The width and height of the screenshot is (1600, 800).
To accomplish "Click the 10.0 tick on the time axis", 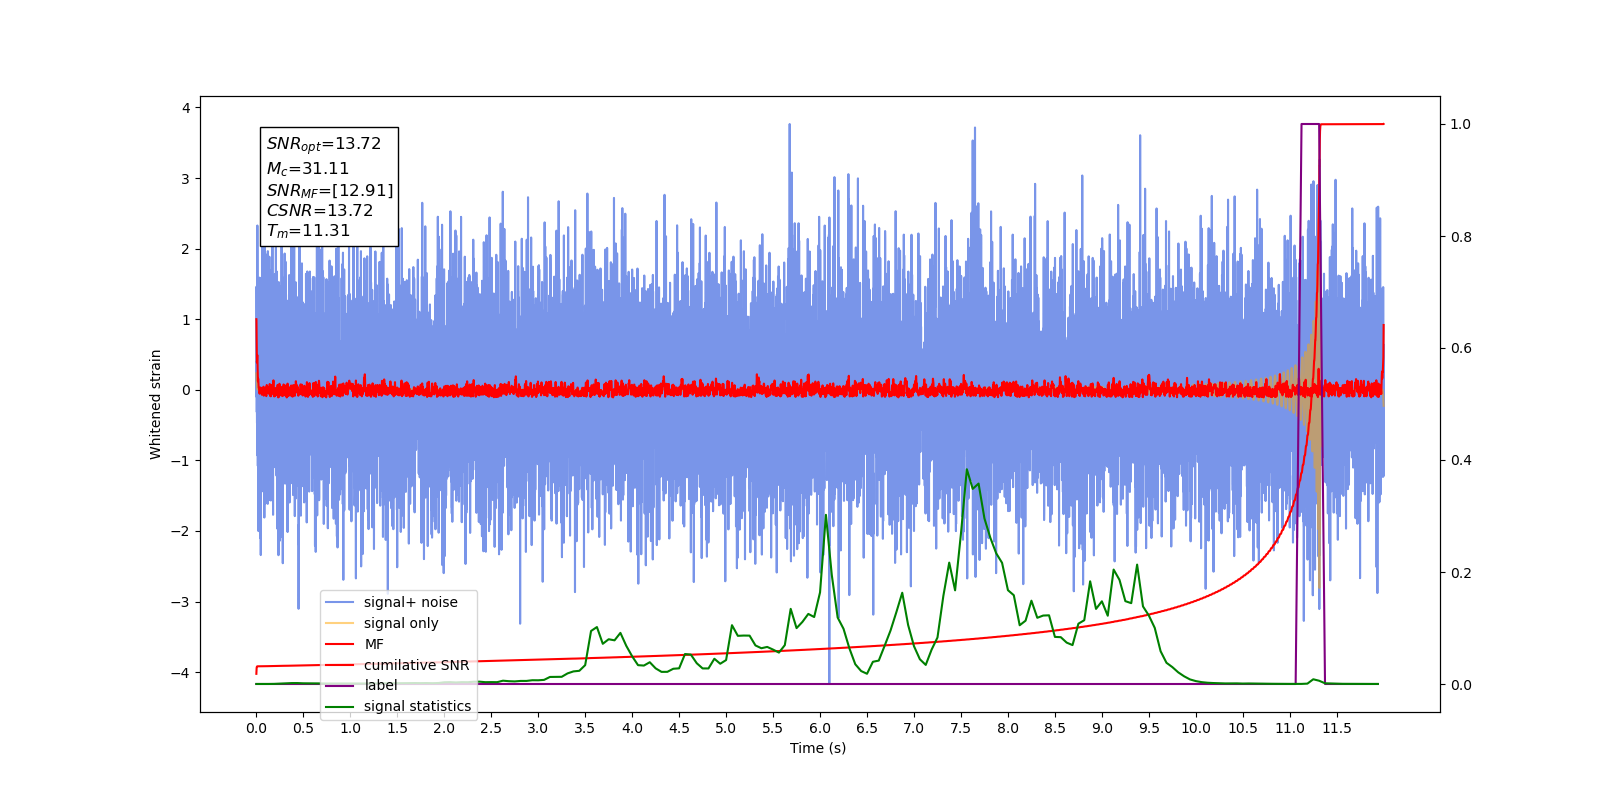I will click(x=1196, y=728).
